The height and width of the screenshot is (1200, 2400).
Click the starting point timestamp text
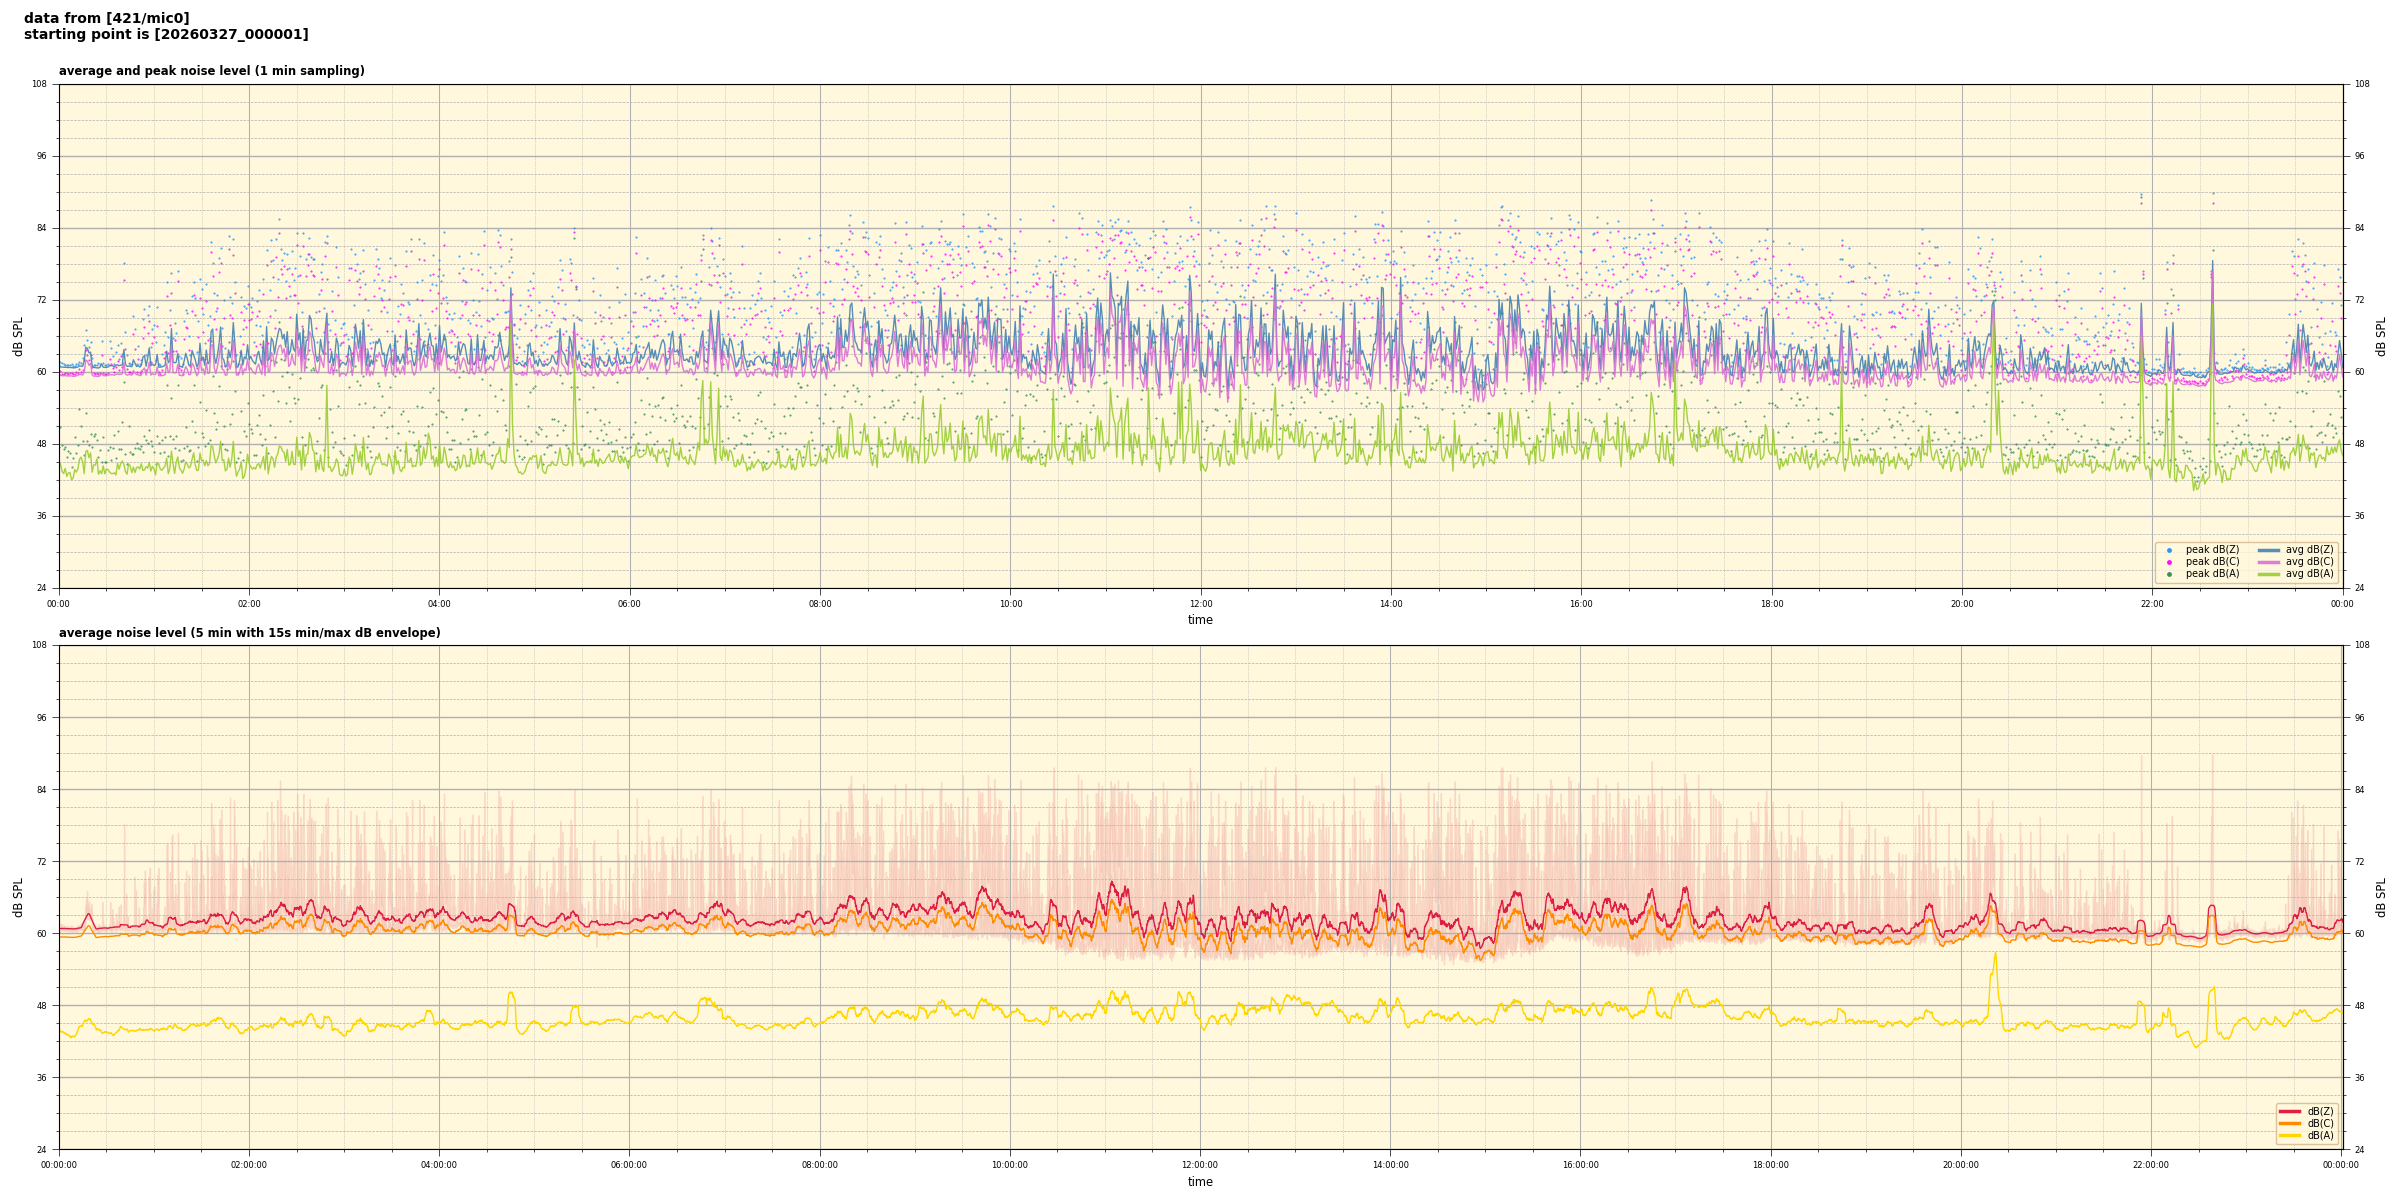(166, 35)
